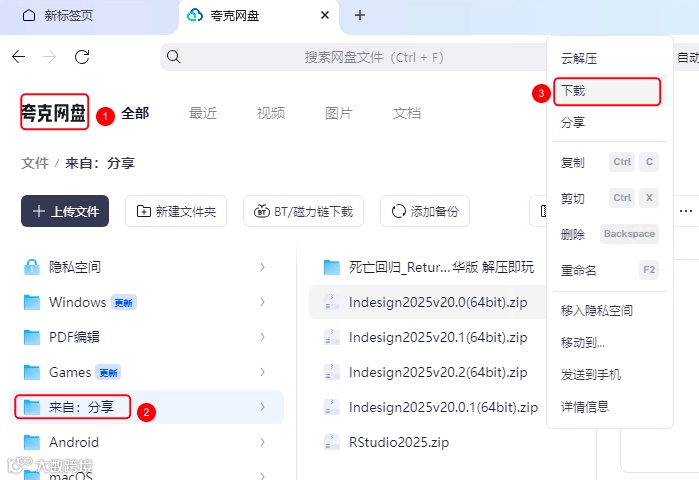Open the Android folder

[x=62, y=442]
